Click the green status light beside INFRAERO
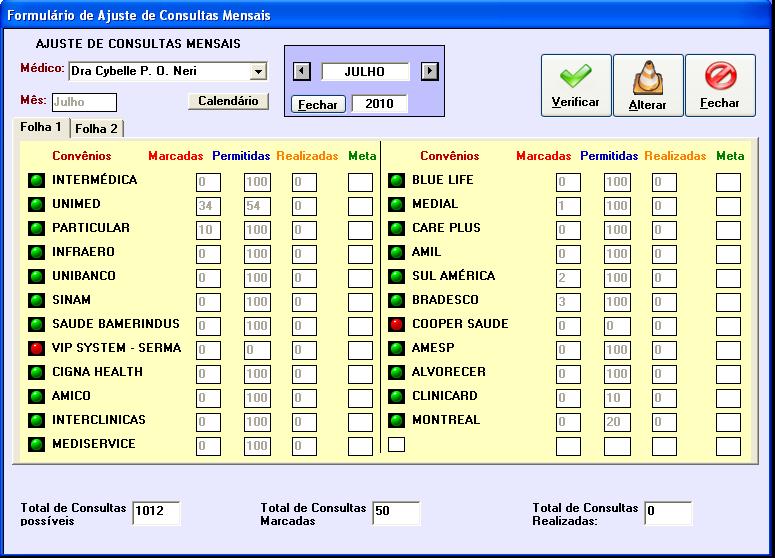This screenshot has width=775, height=558. [x=36, y=252]
